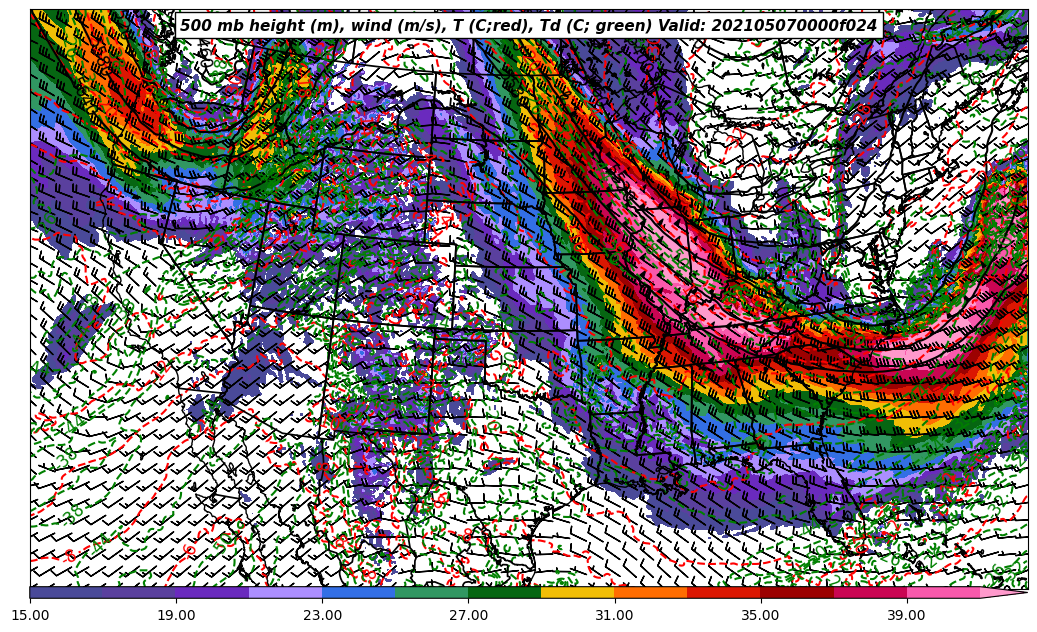Select the slate blue segment starting at 15.00
The width and height of the screenshot is (1037, 632).
pos(66,592)
